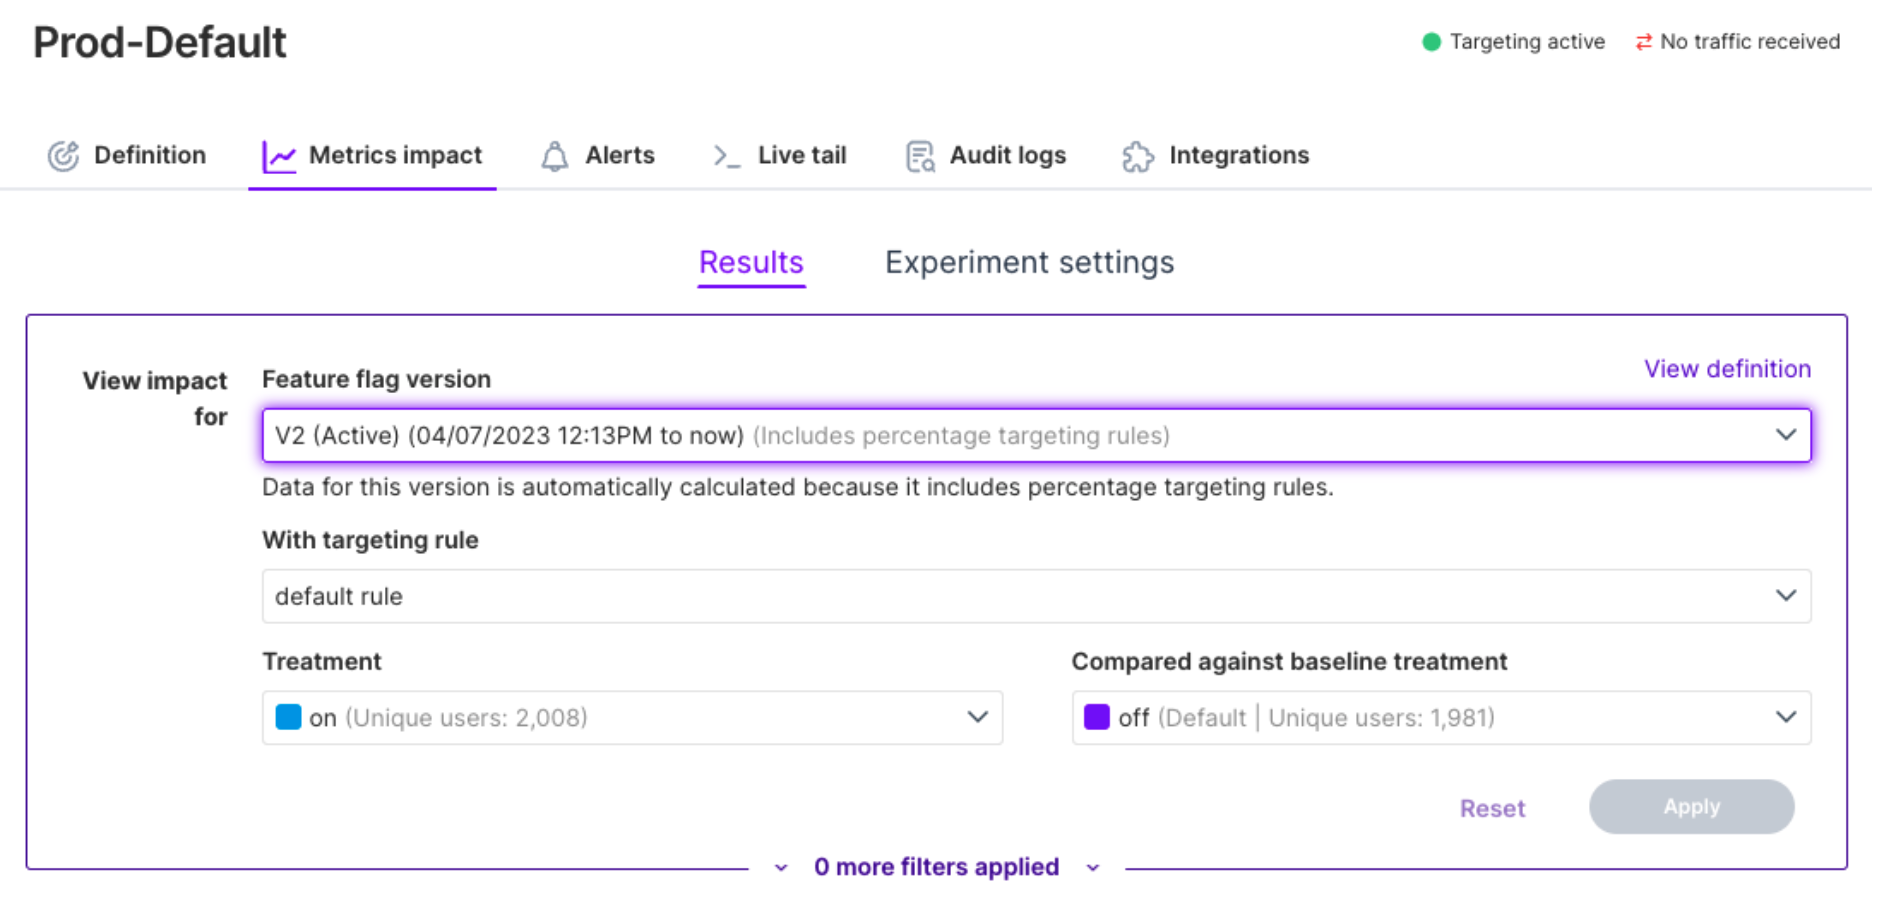Open the Definition tab

point(127,156)
